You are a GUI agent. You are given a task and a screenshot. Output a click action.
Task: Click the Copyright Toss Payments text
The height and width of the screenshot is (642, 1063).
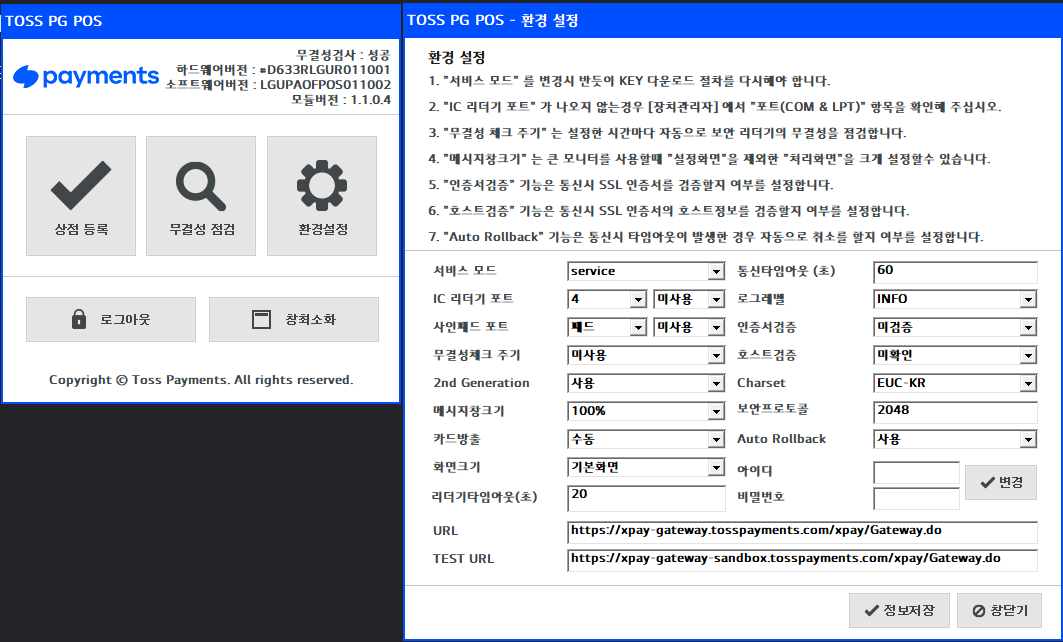pyautogui.click(x=201, y=380)
